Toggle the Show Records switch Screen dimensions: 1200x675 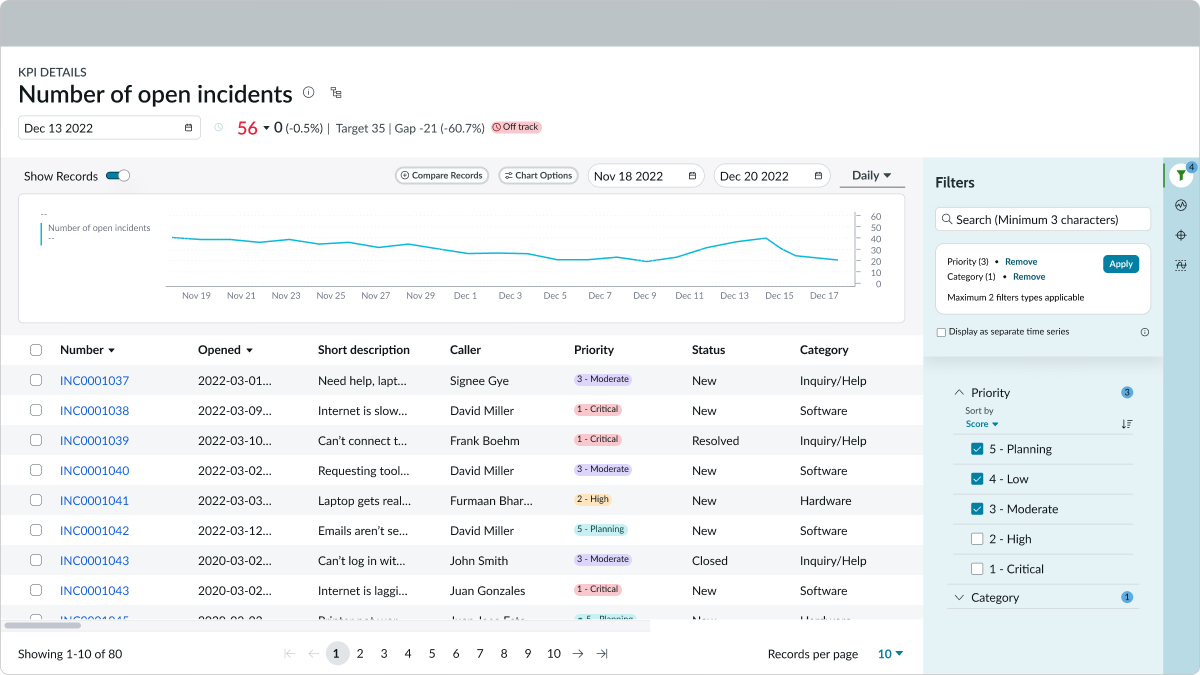click(118, 176)
